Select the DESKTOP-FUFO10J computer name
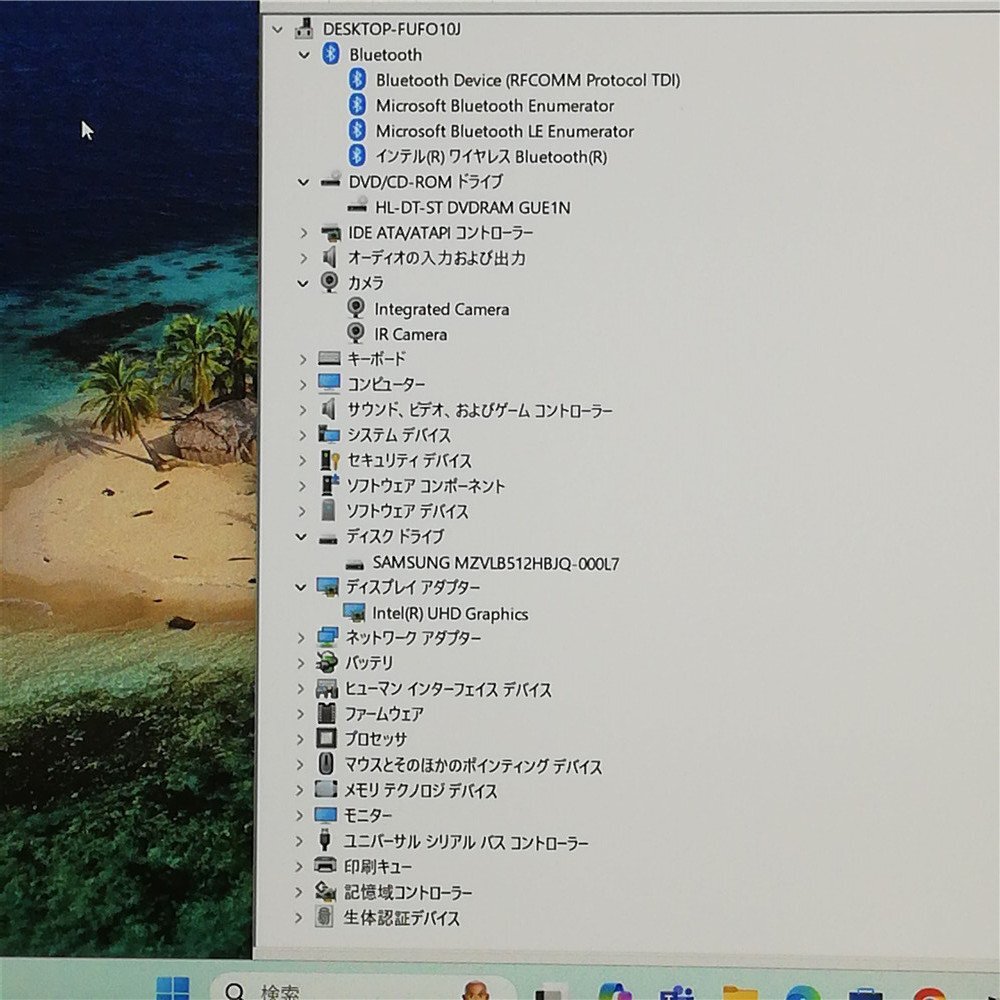Screen dimensions: 1000x1000 point(392,29)
